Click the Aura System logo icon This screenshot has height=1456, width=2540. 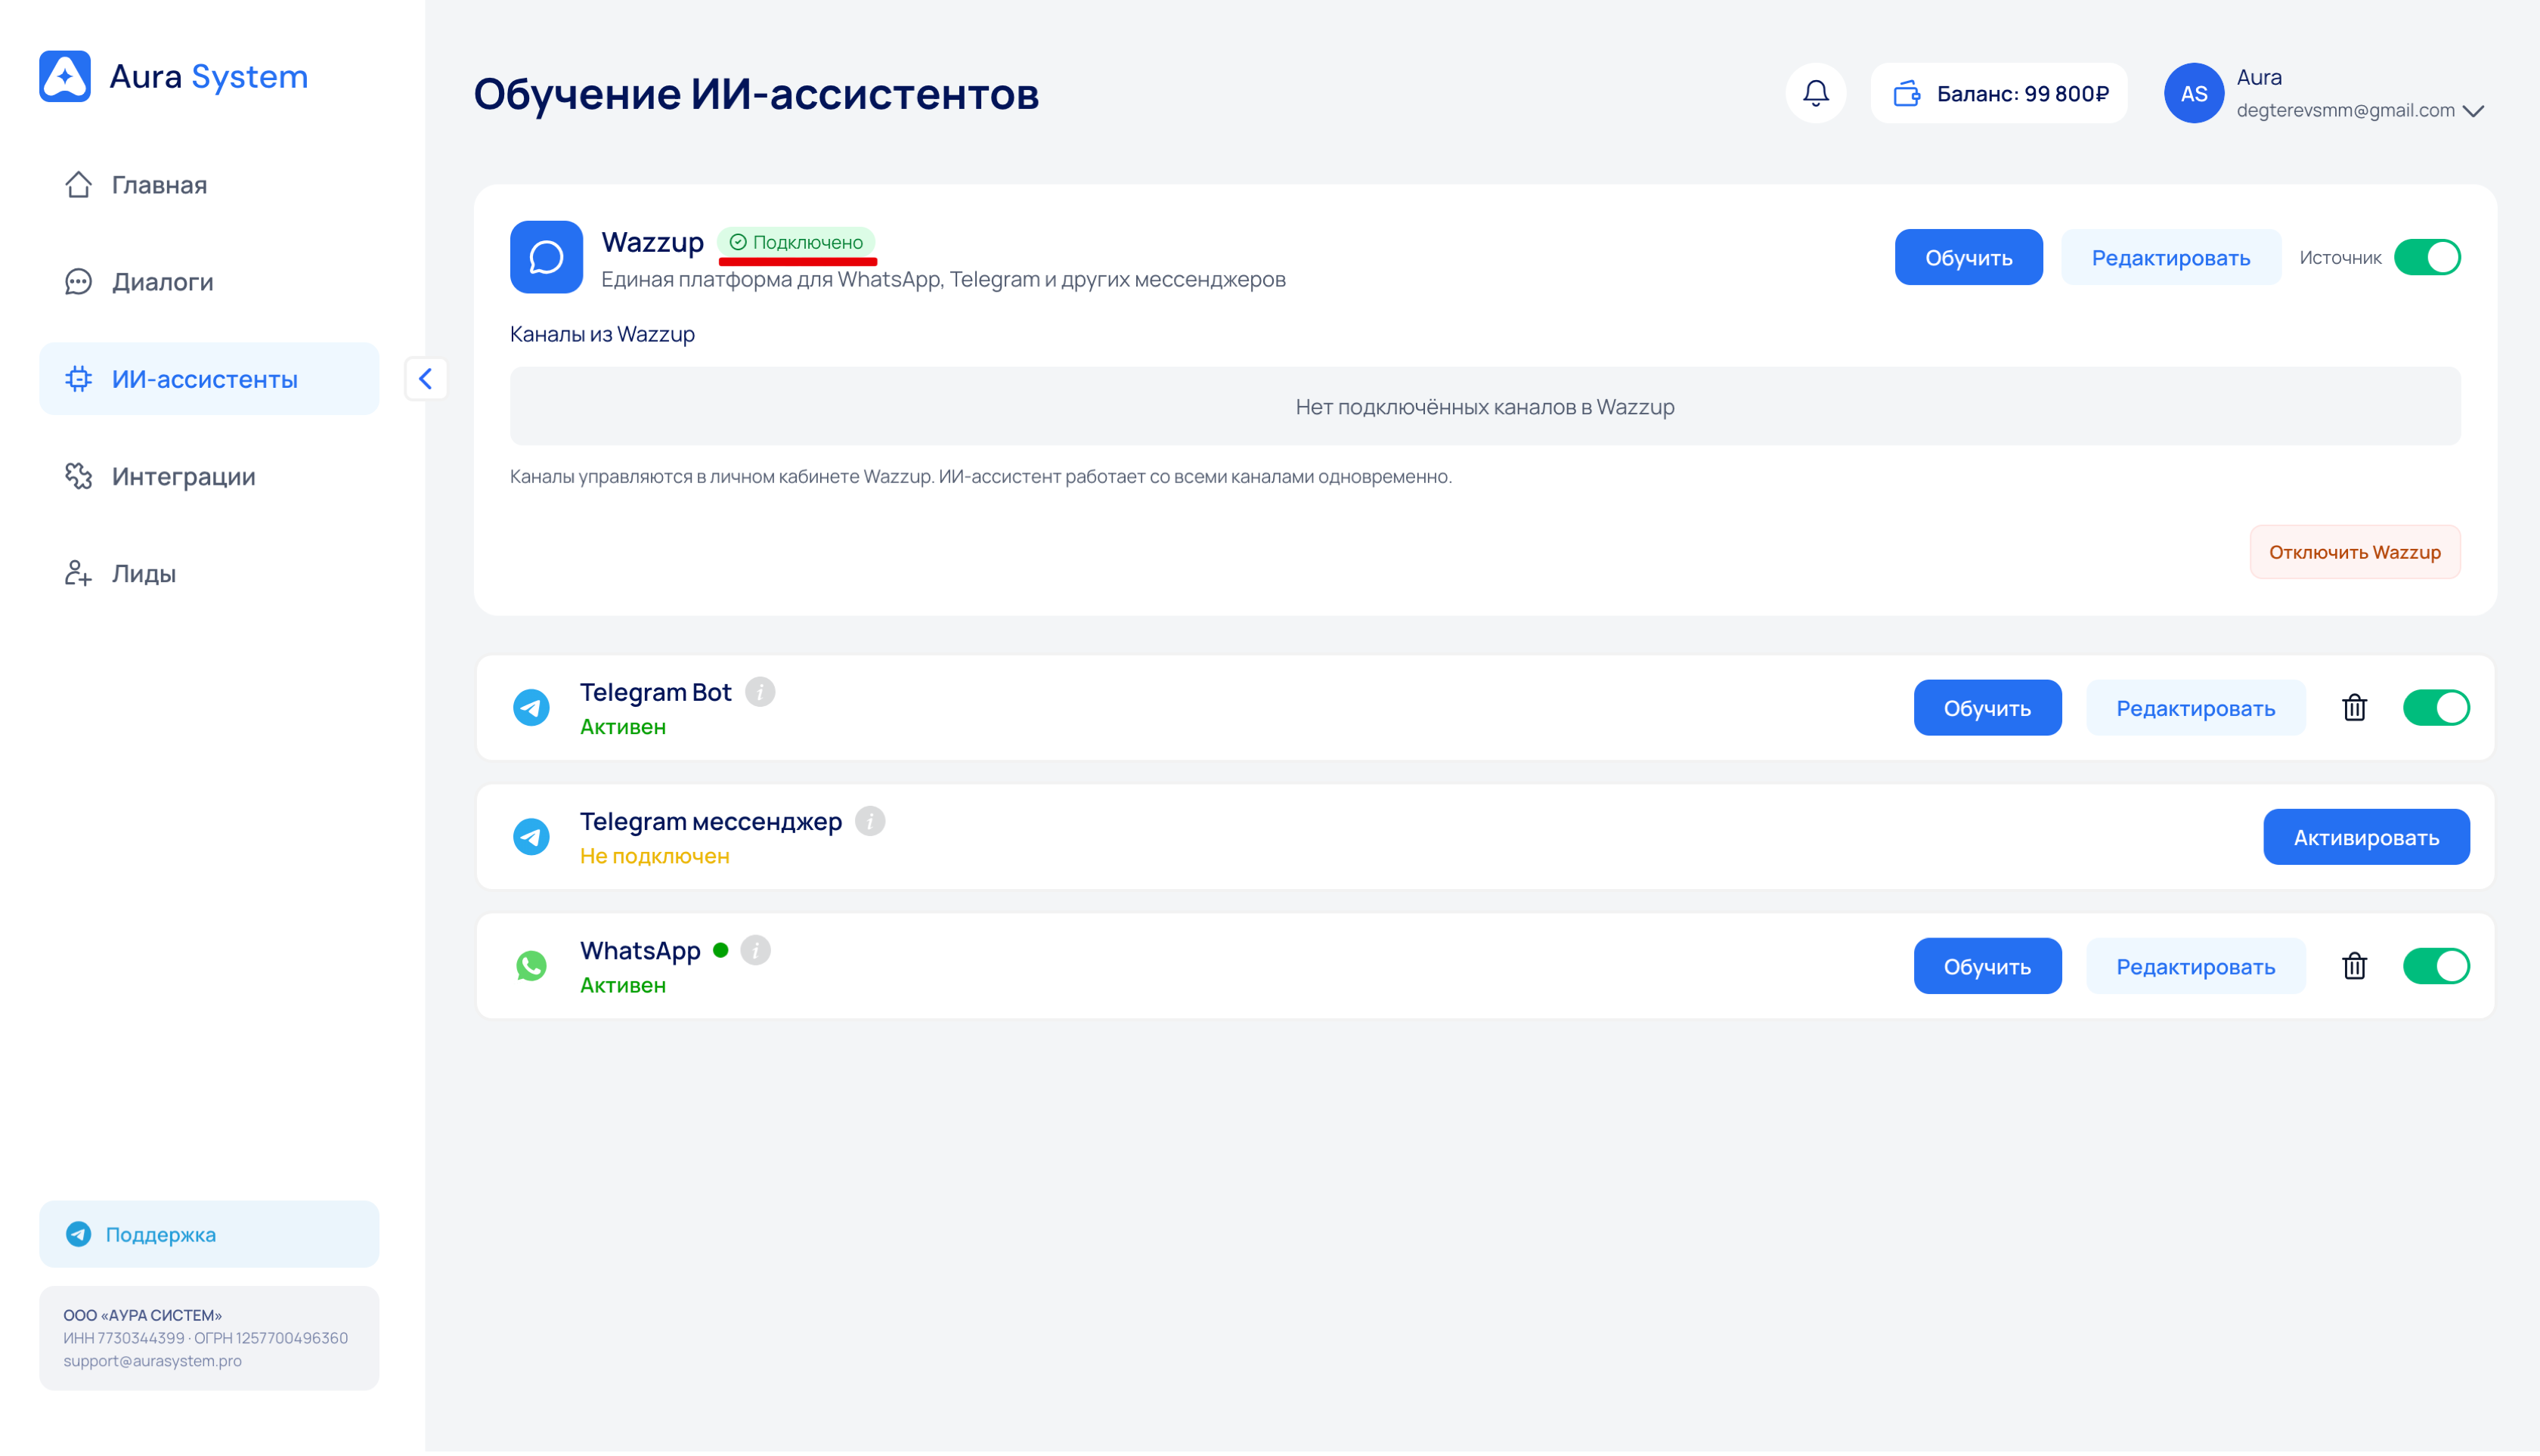(65, 76)
